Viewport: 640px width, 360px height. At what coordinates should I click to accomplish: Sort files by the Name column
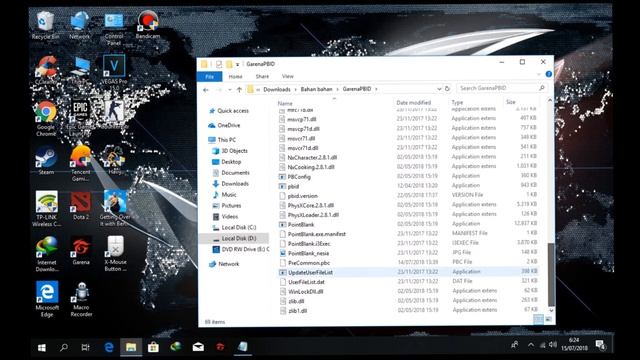point(285,103)
